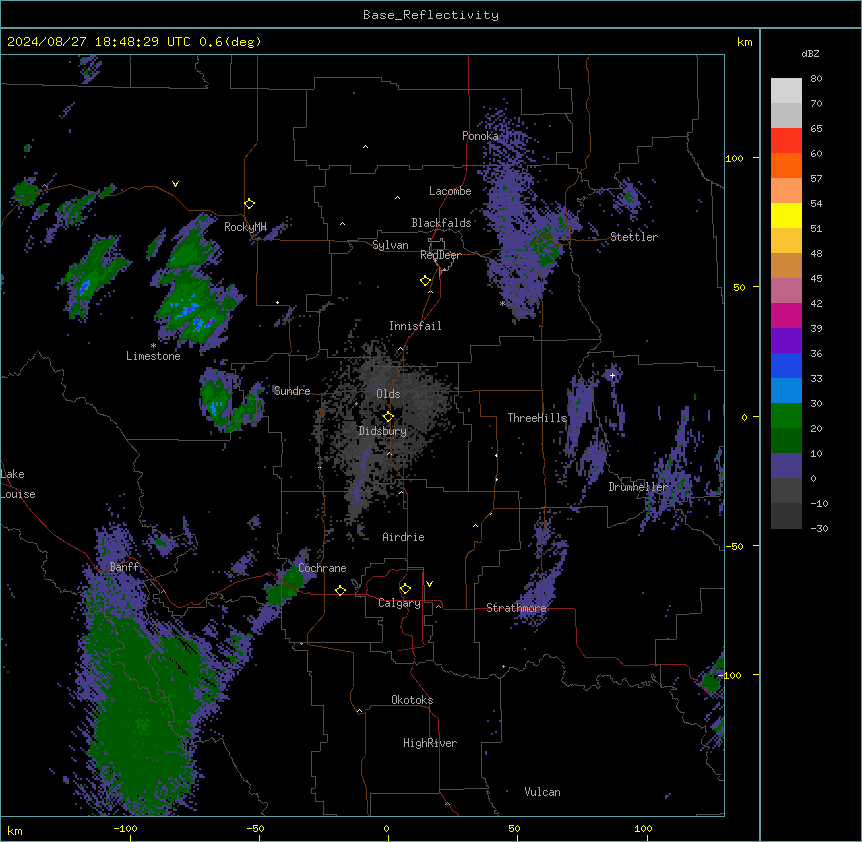
Task: Pick the slate purple 0-10 dBZ legend swatch
Action: [786, 466]
